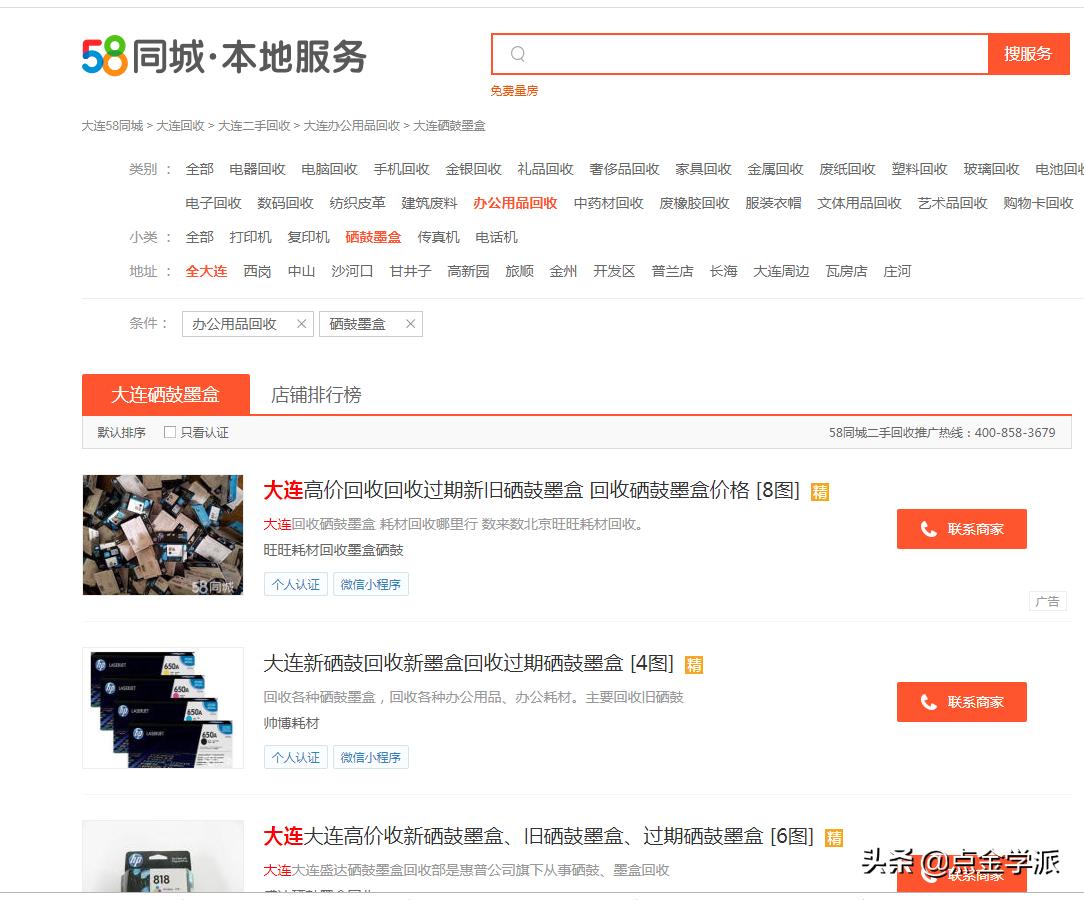
Task: Open the HP 650A cartridge listing thumbnail
Action: coord(162,708)
